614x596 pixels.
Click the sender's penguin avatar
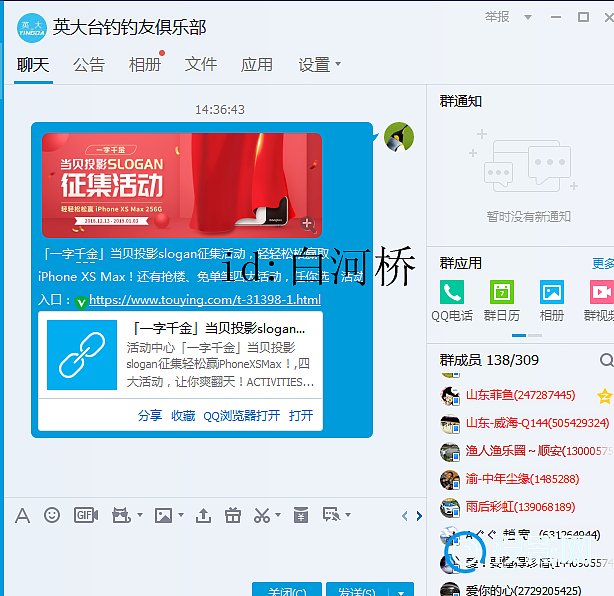[399, 137]
